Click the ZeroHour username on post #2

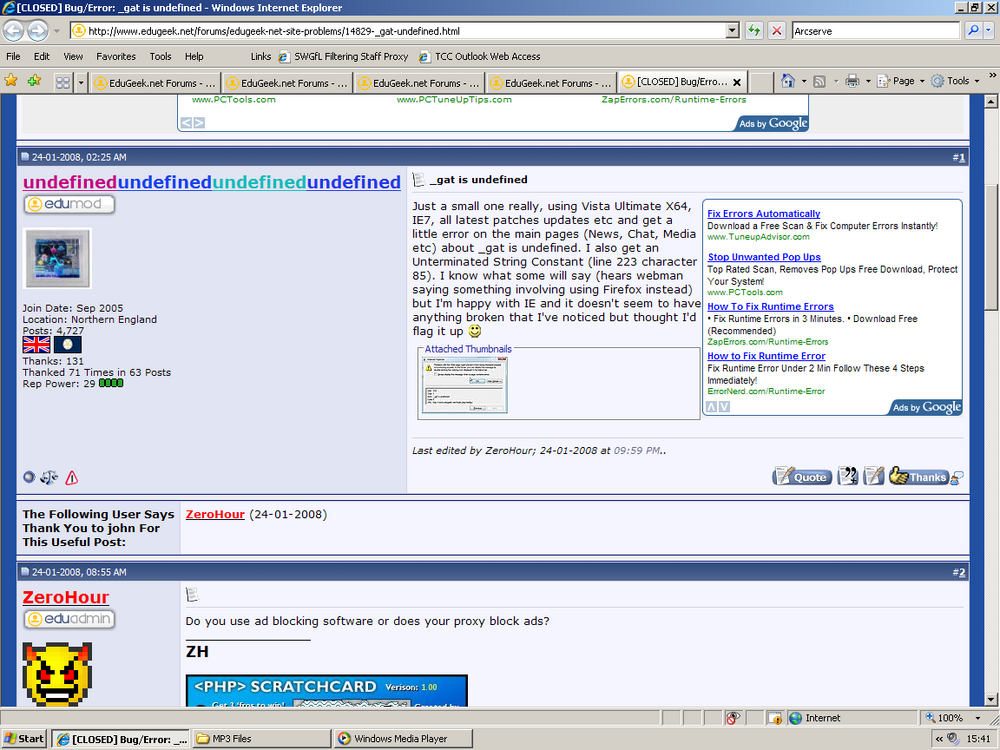(66, 597)
